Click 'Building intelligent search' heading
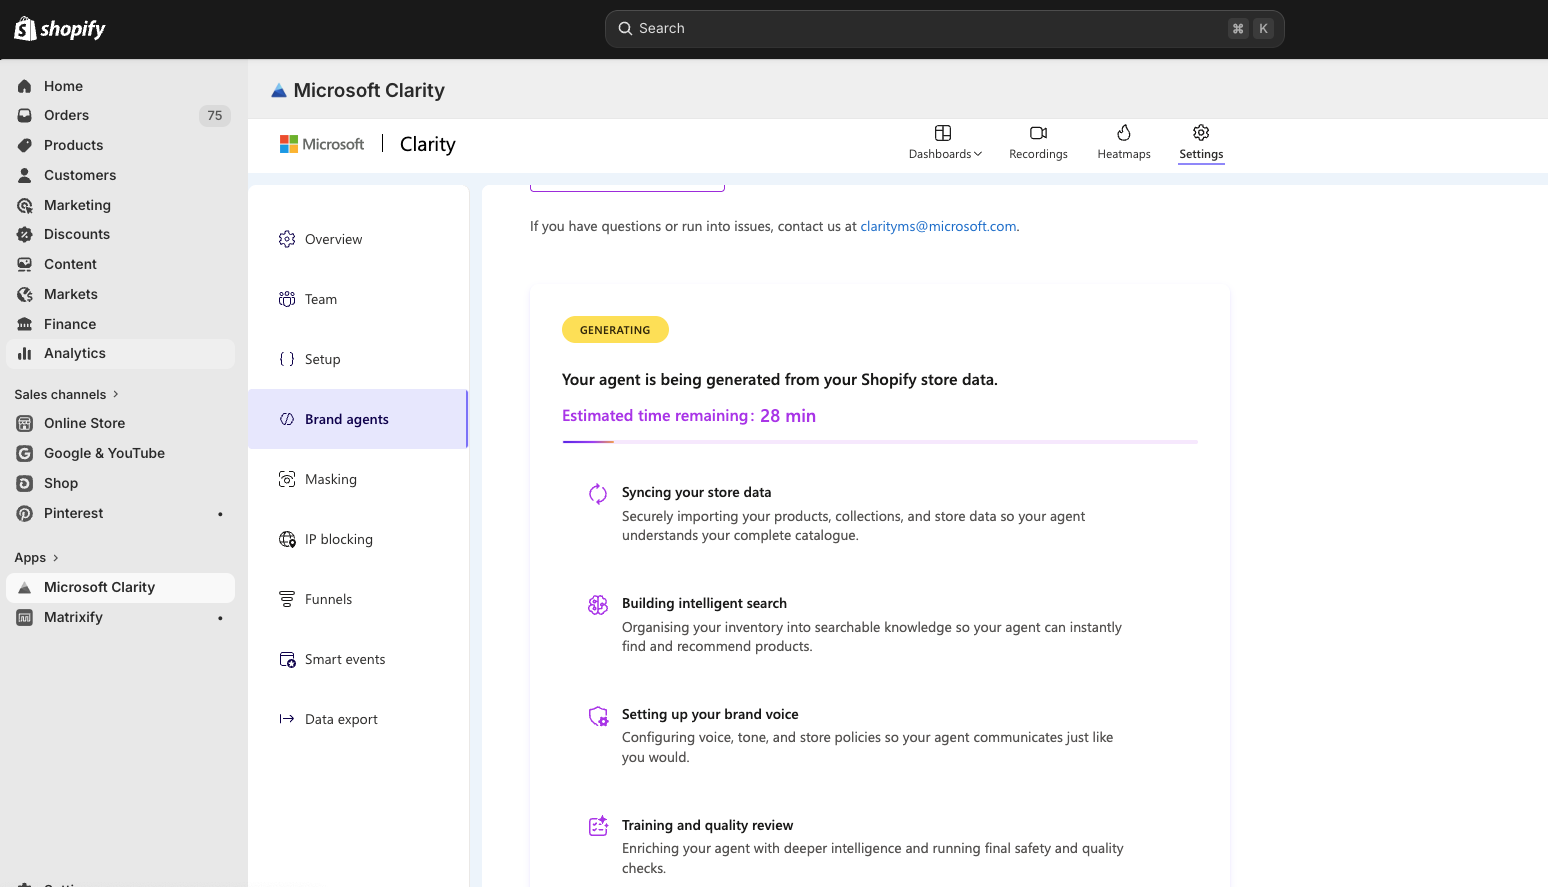The width and height of the screenshot is (1548, 887). [x=704, y=603]
